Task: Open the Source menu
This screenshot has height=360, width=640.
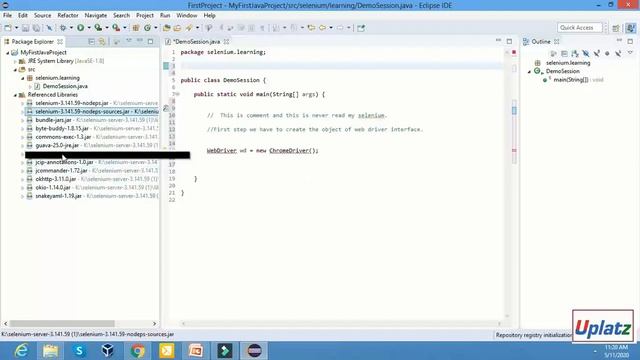Action: coord(42,15)
